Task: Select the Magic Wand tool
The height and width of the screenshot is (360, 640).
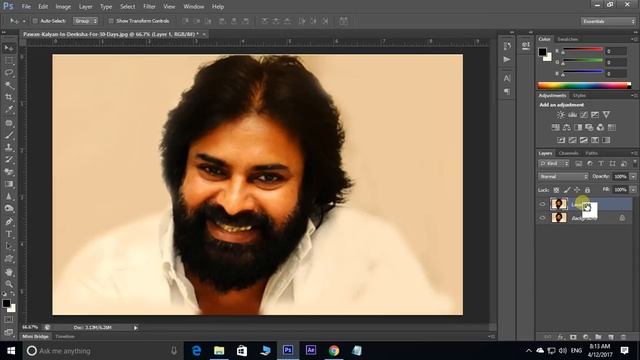Action: point(9,85)
